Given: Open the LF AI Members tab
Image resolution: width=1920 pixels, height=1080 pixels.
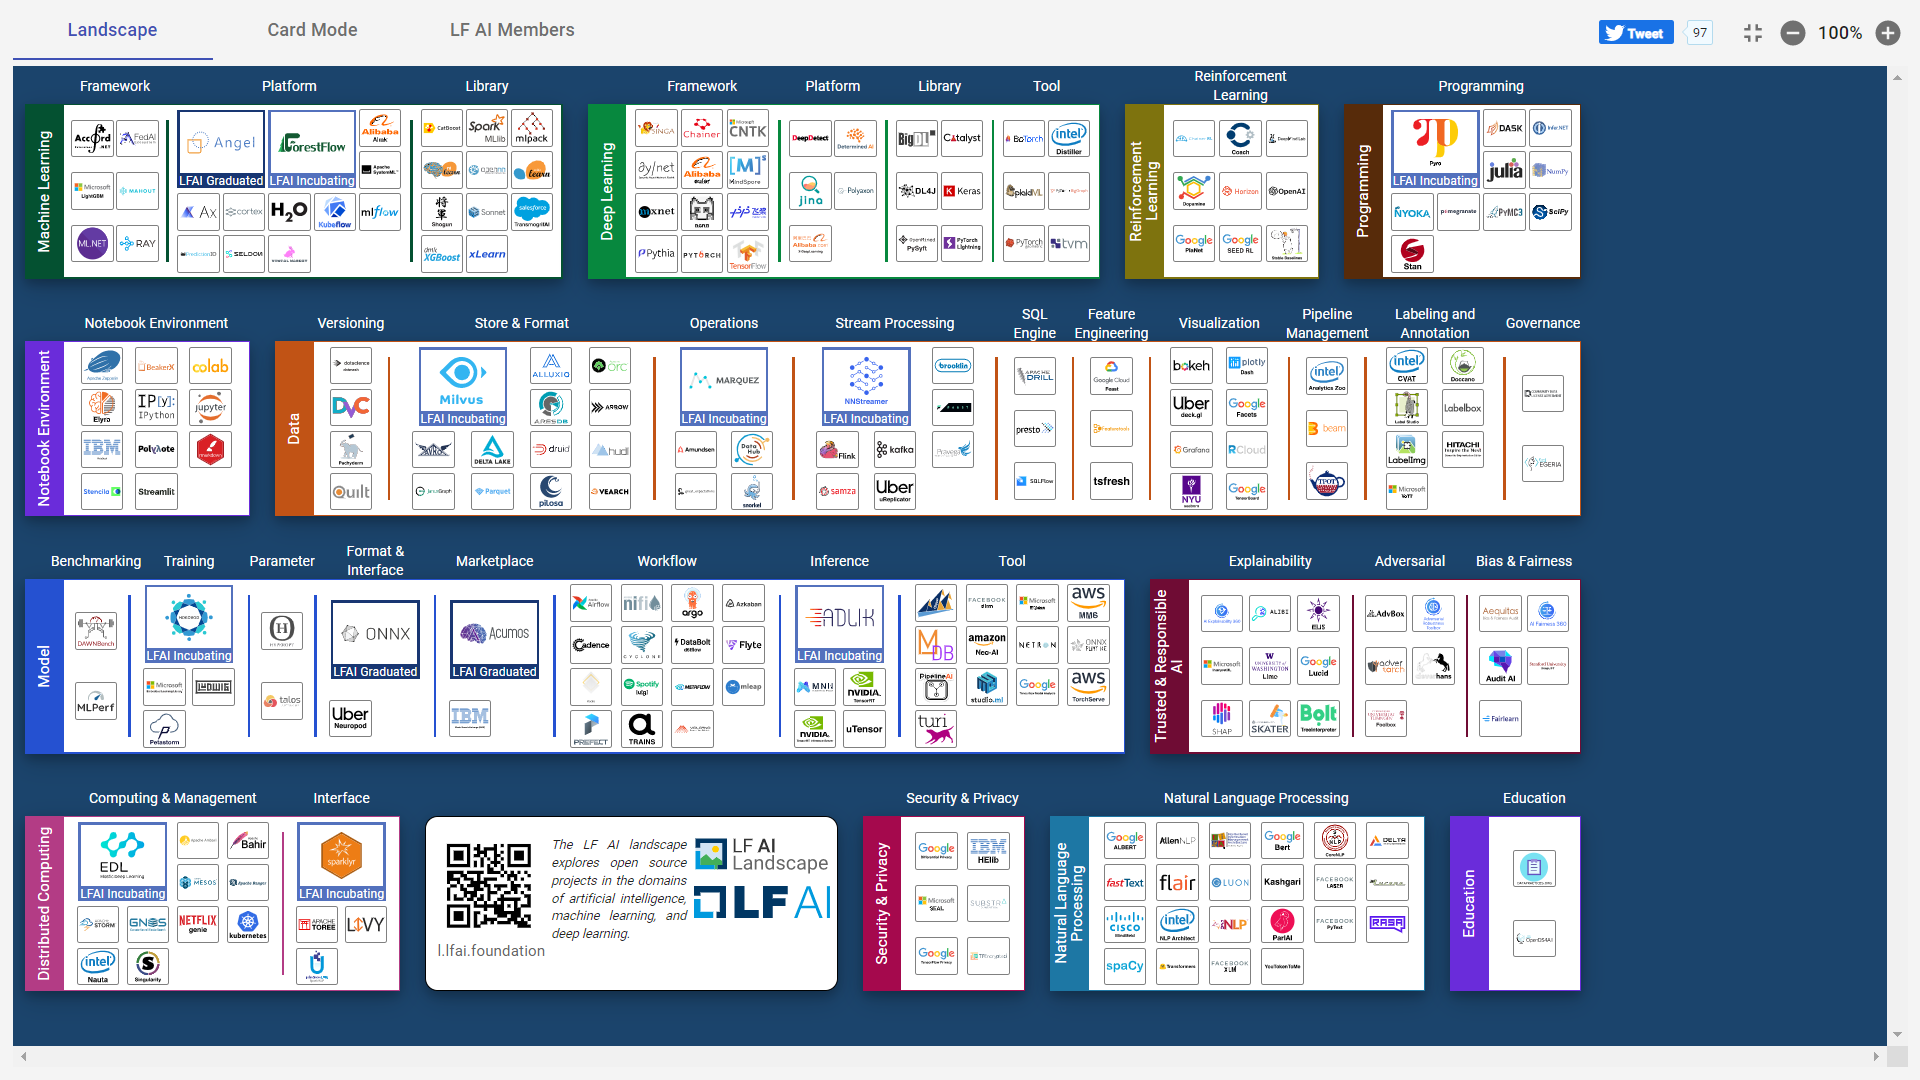Looking at the screenshot, I should [x=512, y=30].
